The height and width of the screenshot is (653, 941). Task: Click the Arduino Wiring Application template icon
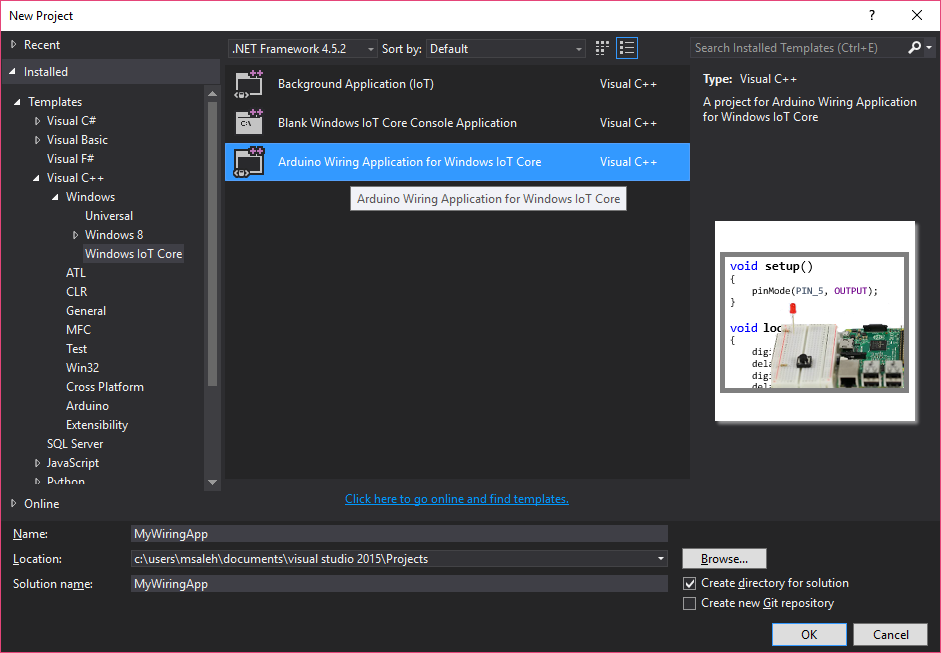[248, 162]
